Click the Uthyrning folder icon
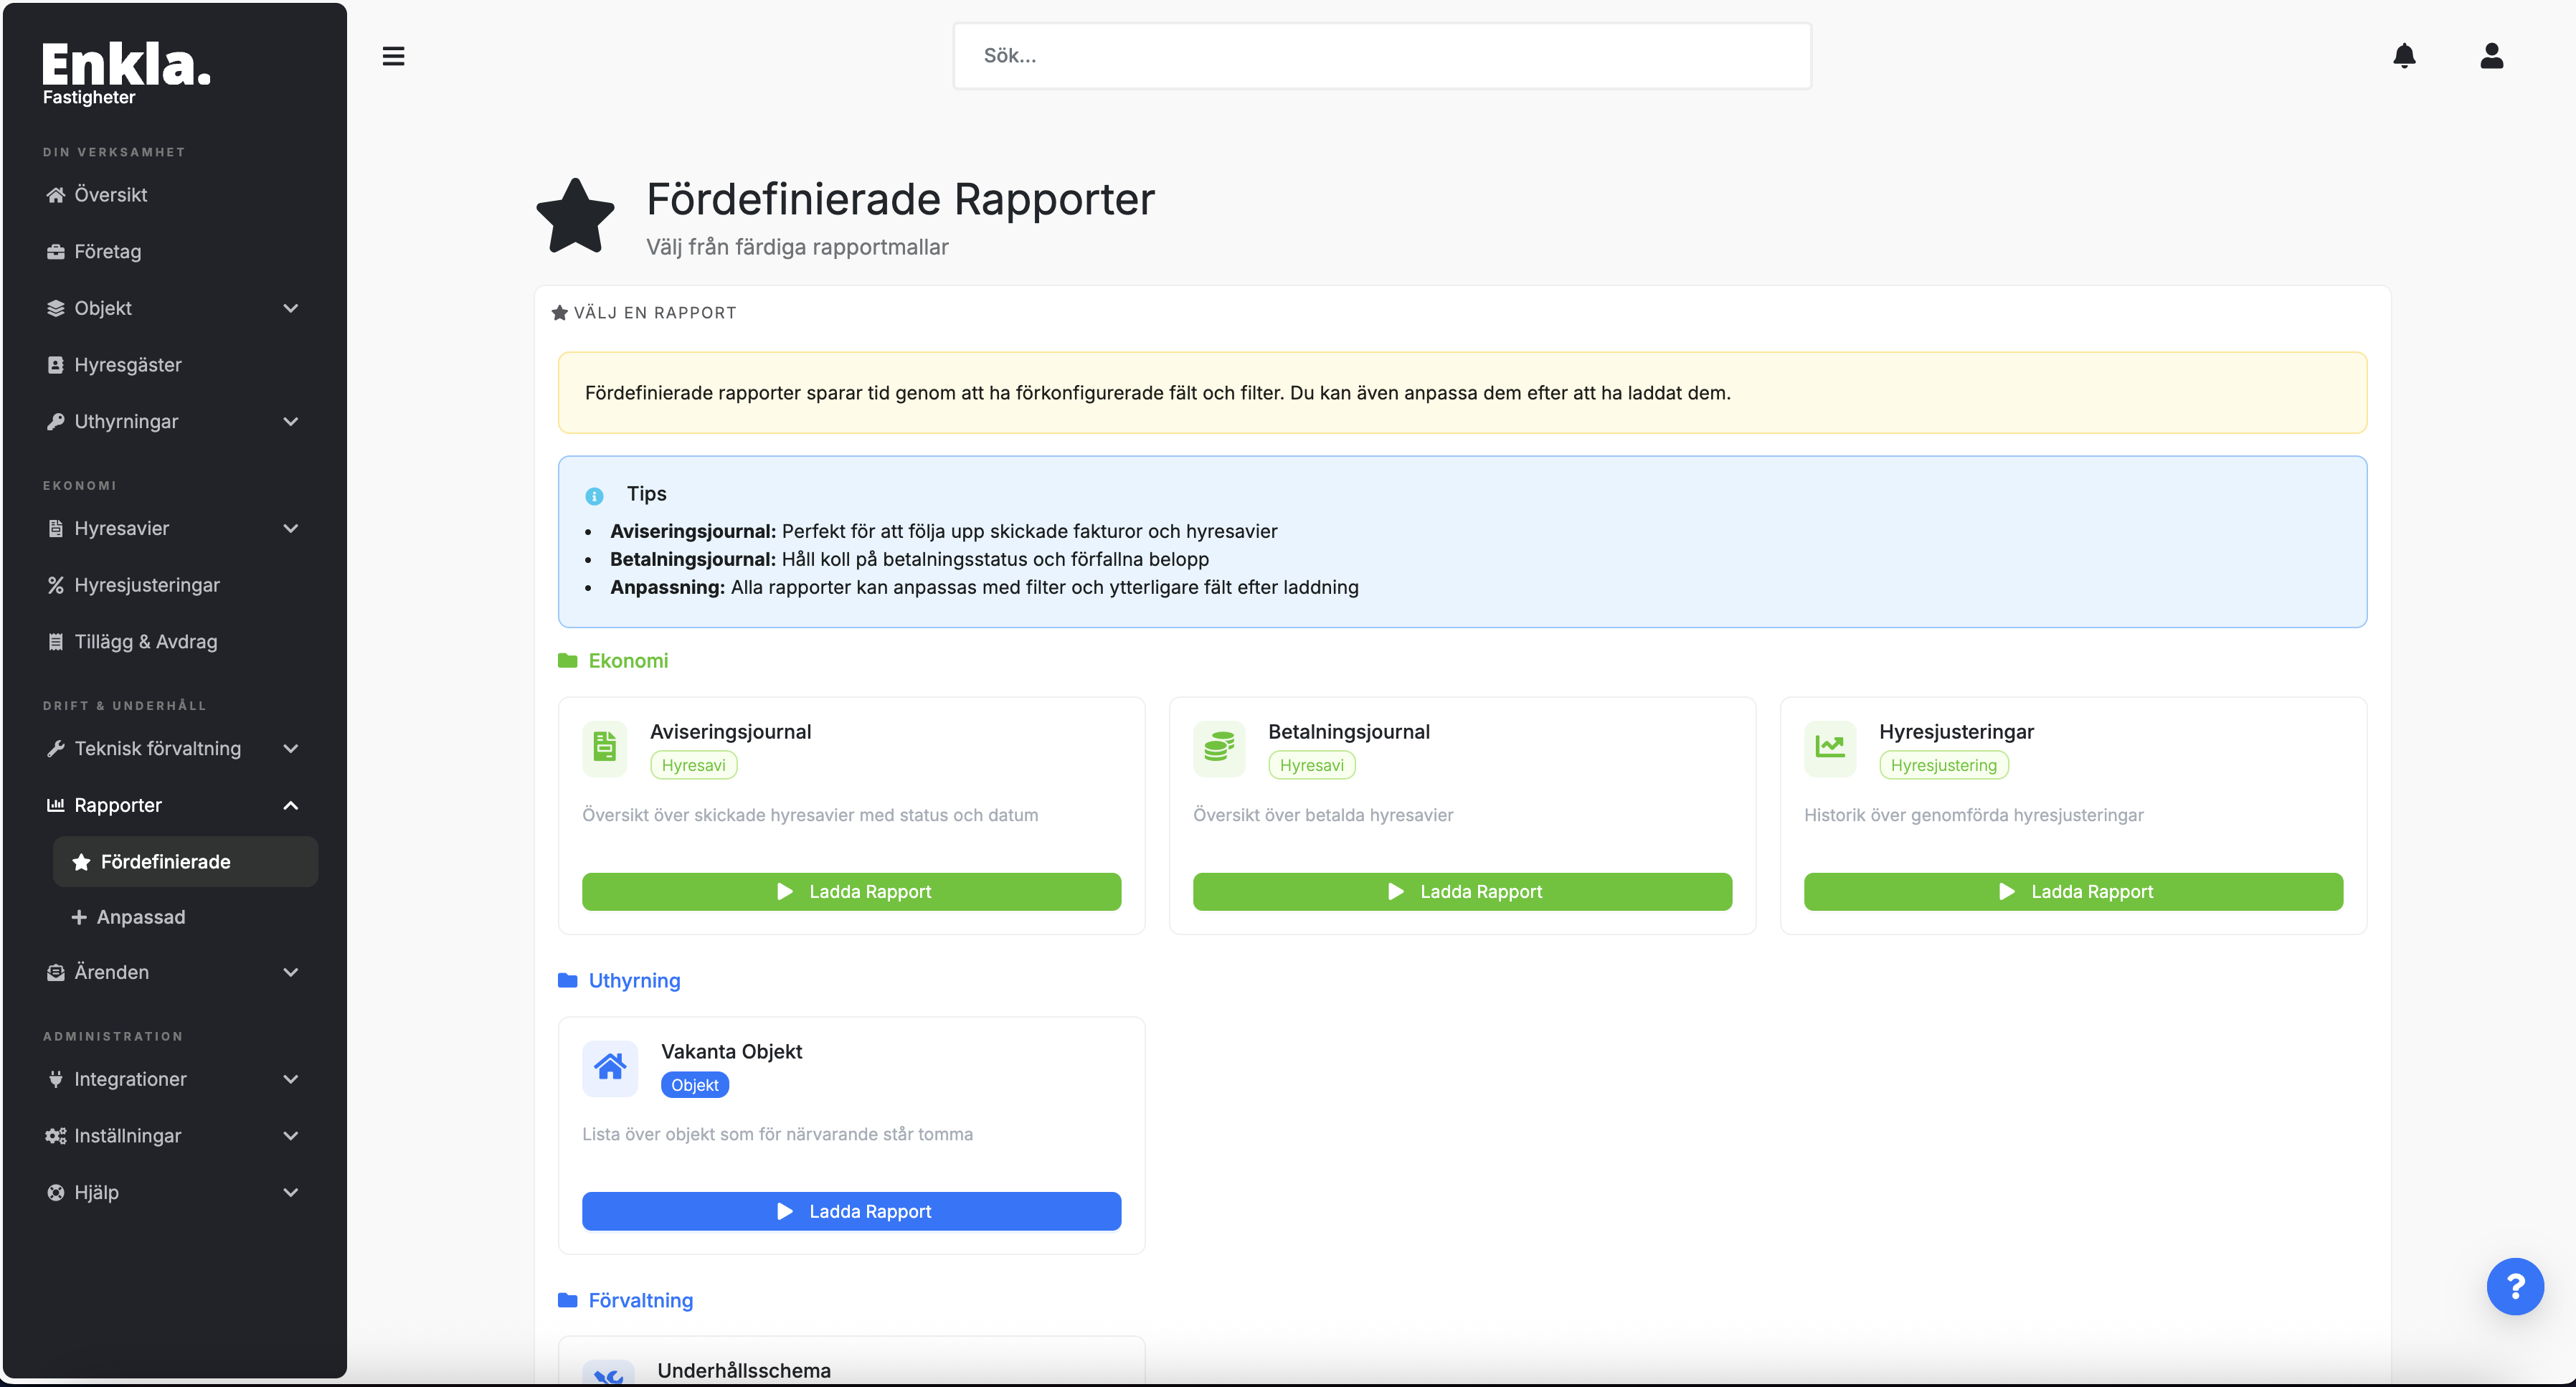The image size is (2576, 1387). 567,981
